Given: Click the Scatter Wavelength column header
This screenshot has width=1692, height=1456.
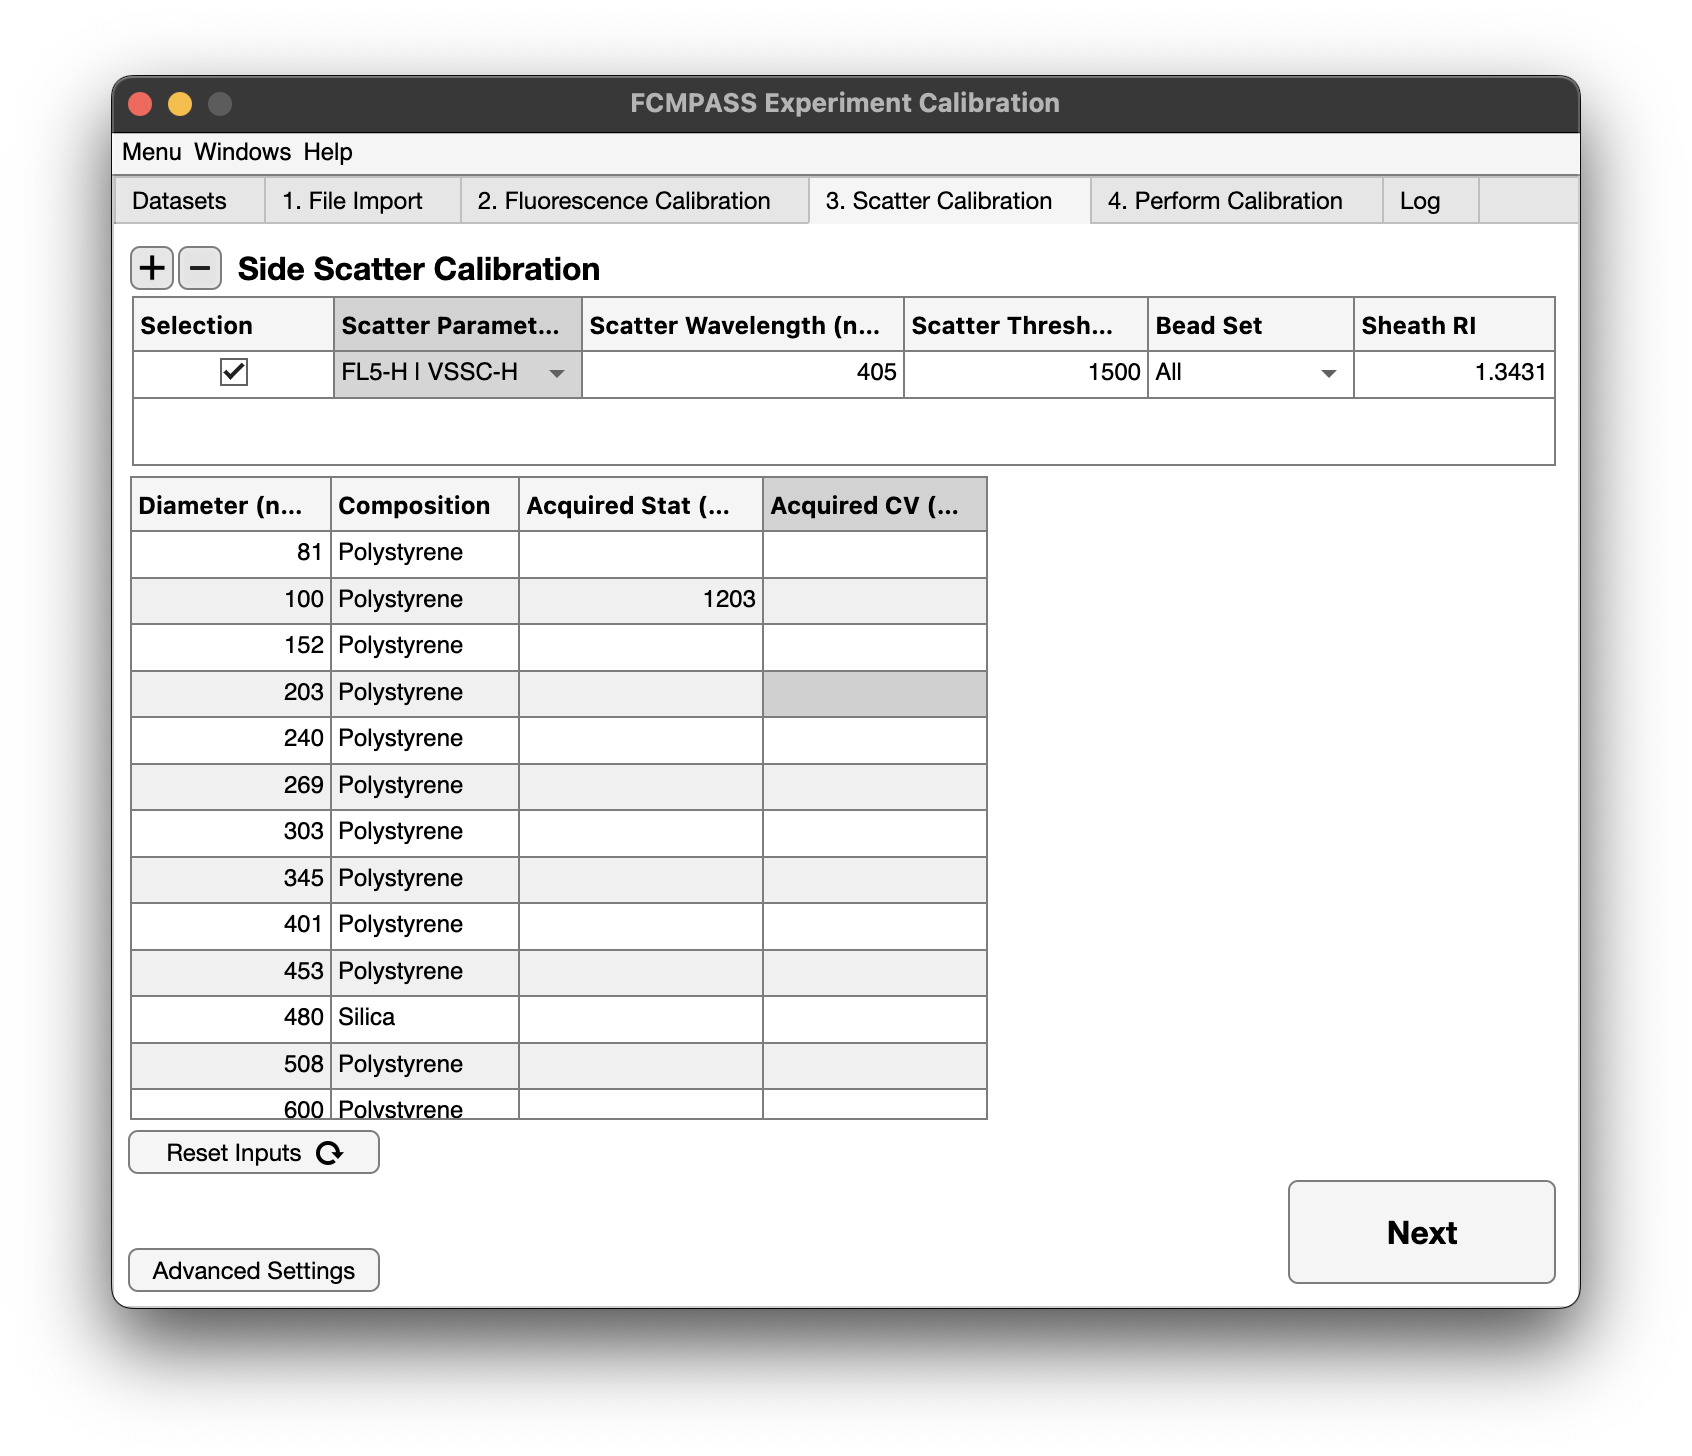Looking at the screenshot, I should point(743,325).
